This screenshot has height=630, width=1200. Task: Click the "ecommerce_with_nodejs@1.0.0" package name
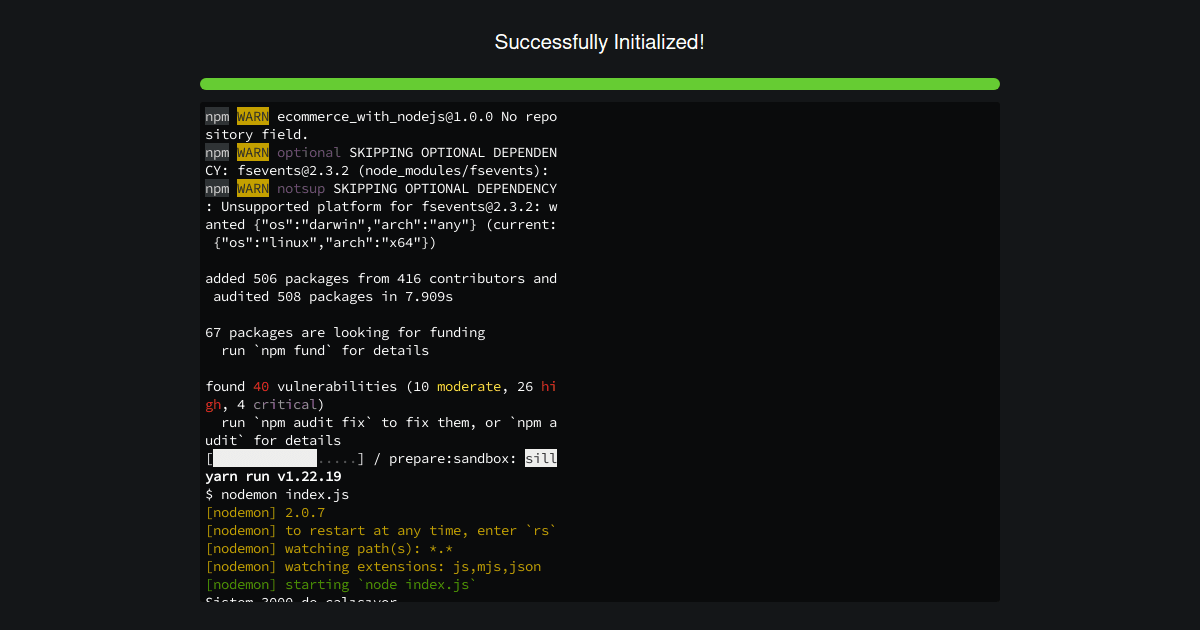[385, 116]
